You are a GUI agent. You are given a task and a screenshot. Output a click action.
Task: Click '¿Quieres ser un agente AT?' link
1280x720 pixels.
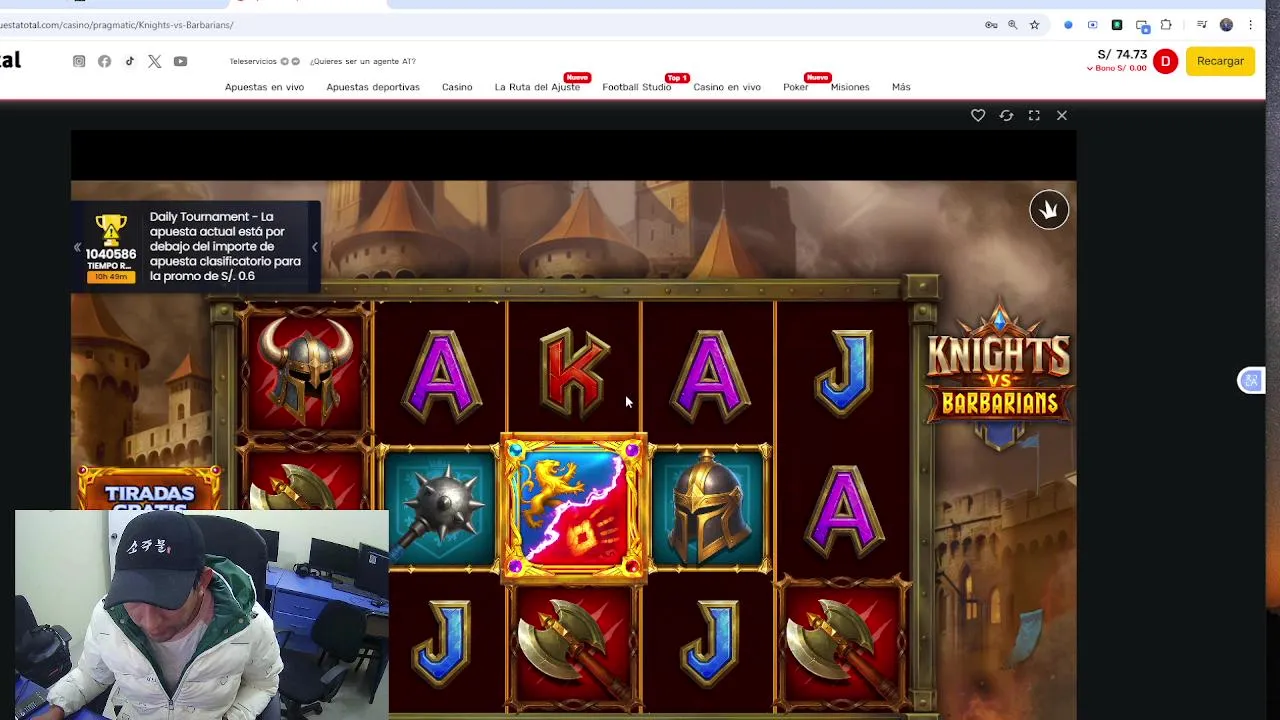[362, 61]
